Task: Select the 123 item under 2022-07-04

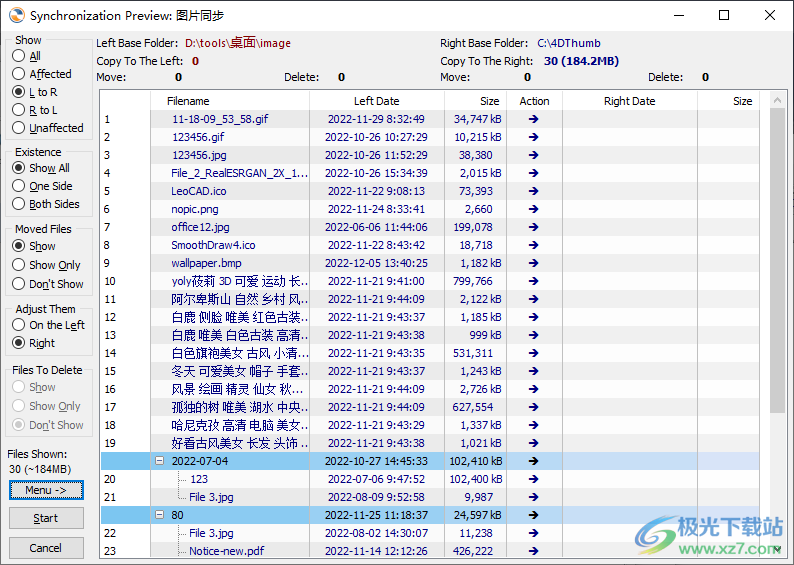Action: (x=199, y=479)
